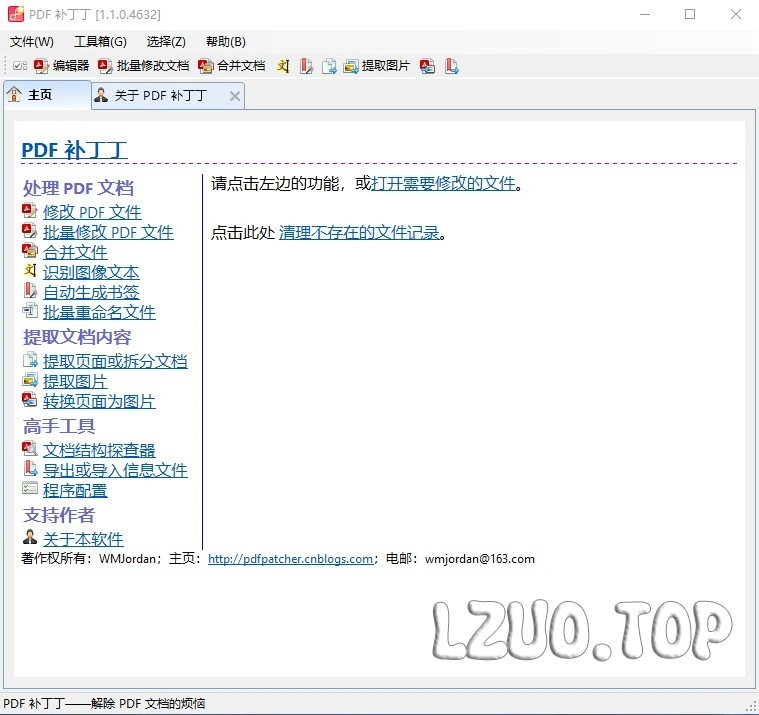This screenshot has width=759, height=715.
Task: Click the 批量修改 PDF 文件 link
Action: pyautogui.click(x=108, y=232)
